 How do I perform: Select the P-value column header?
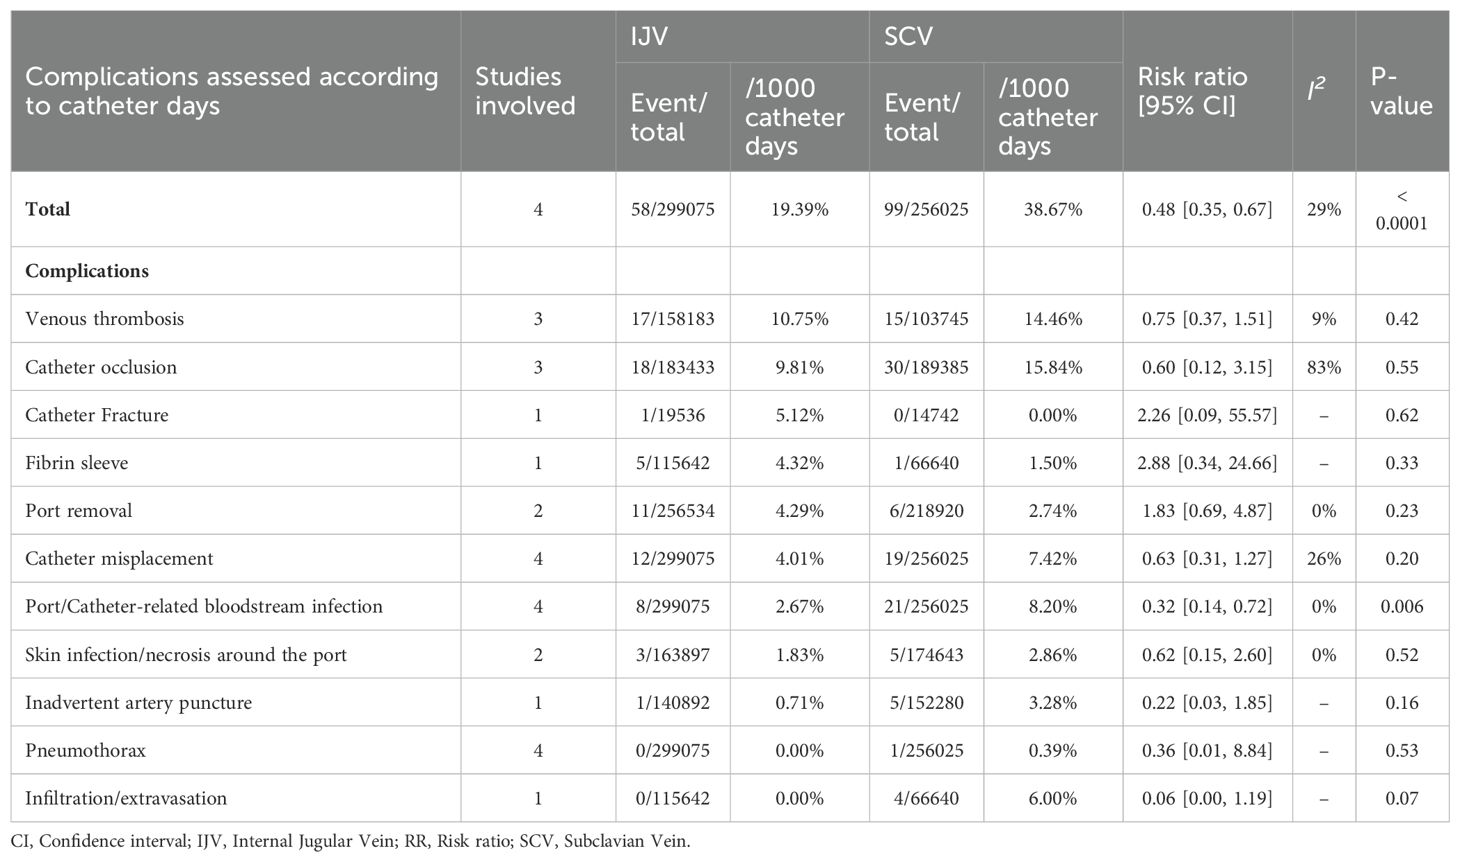click(1401, 91)
